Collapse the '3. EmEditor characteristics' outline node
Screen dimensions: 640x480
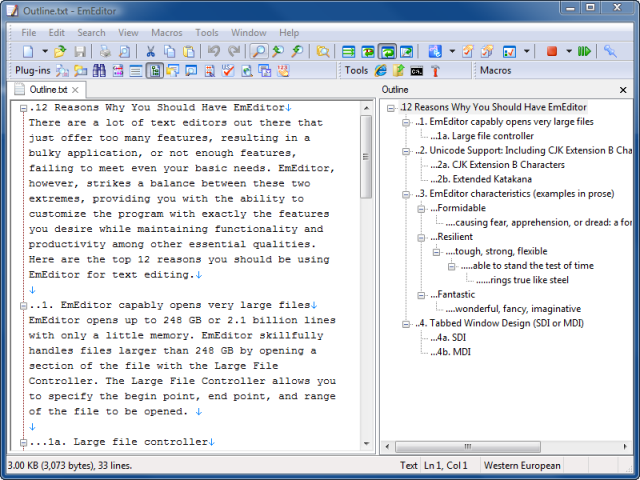click(406, 194)
